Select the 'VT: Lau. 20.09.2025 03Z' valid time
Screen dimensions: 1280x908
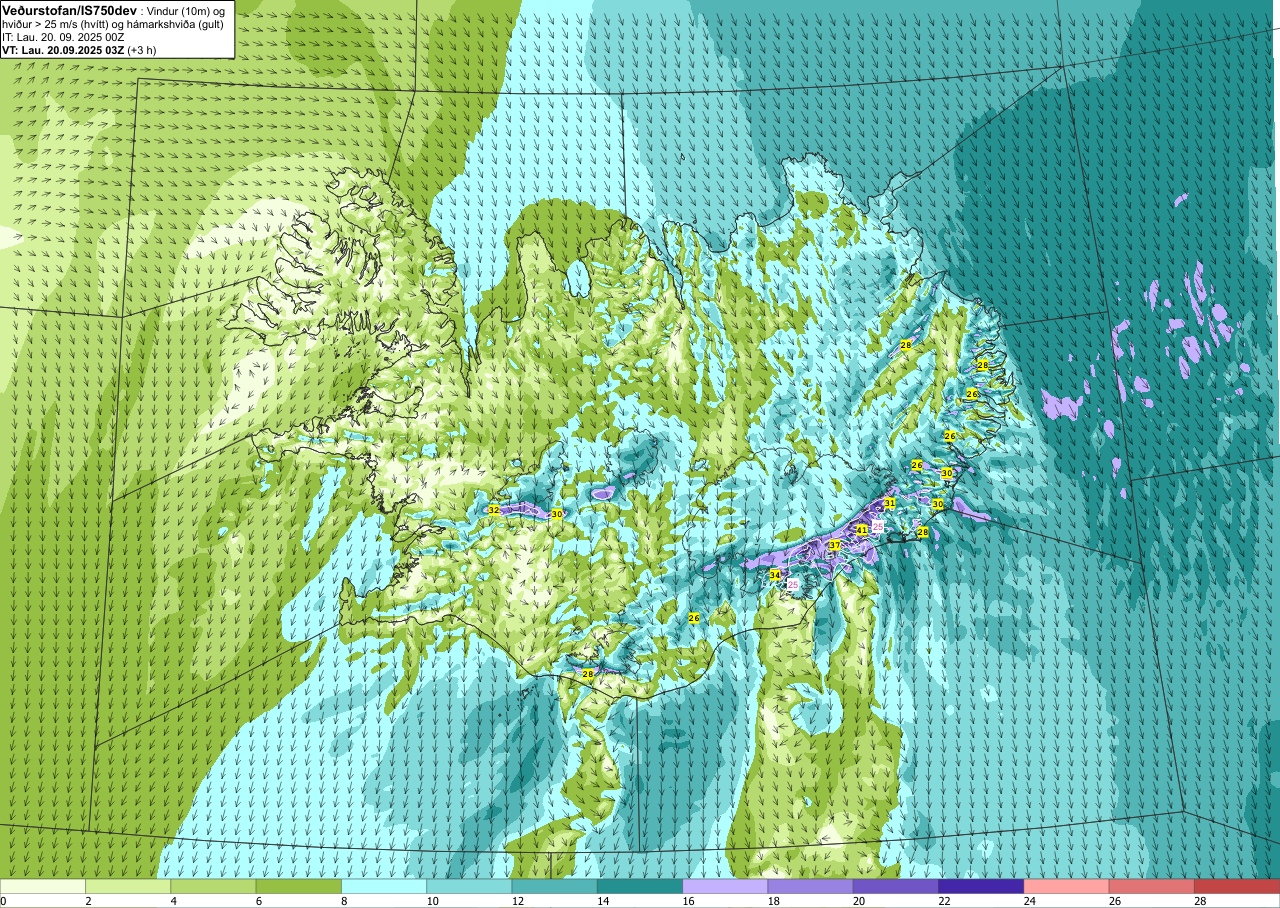[62, 50]
